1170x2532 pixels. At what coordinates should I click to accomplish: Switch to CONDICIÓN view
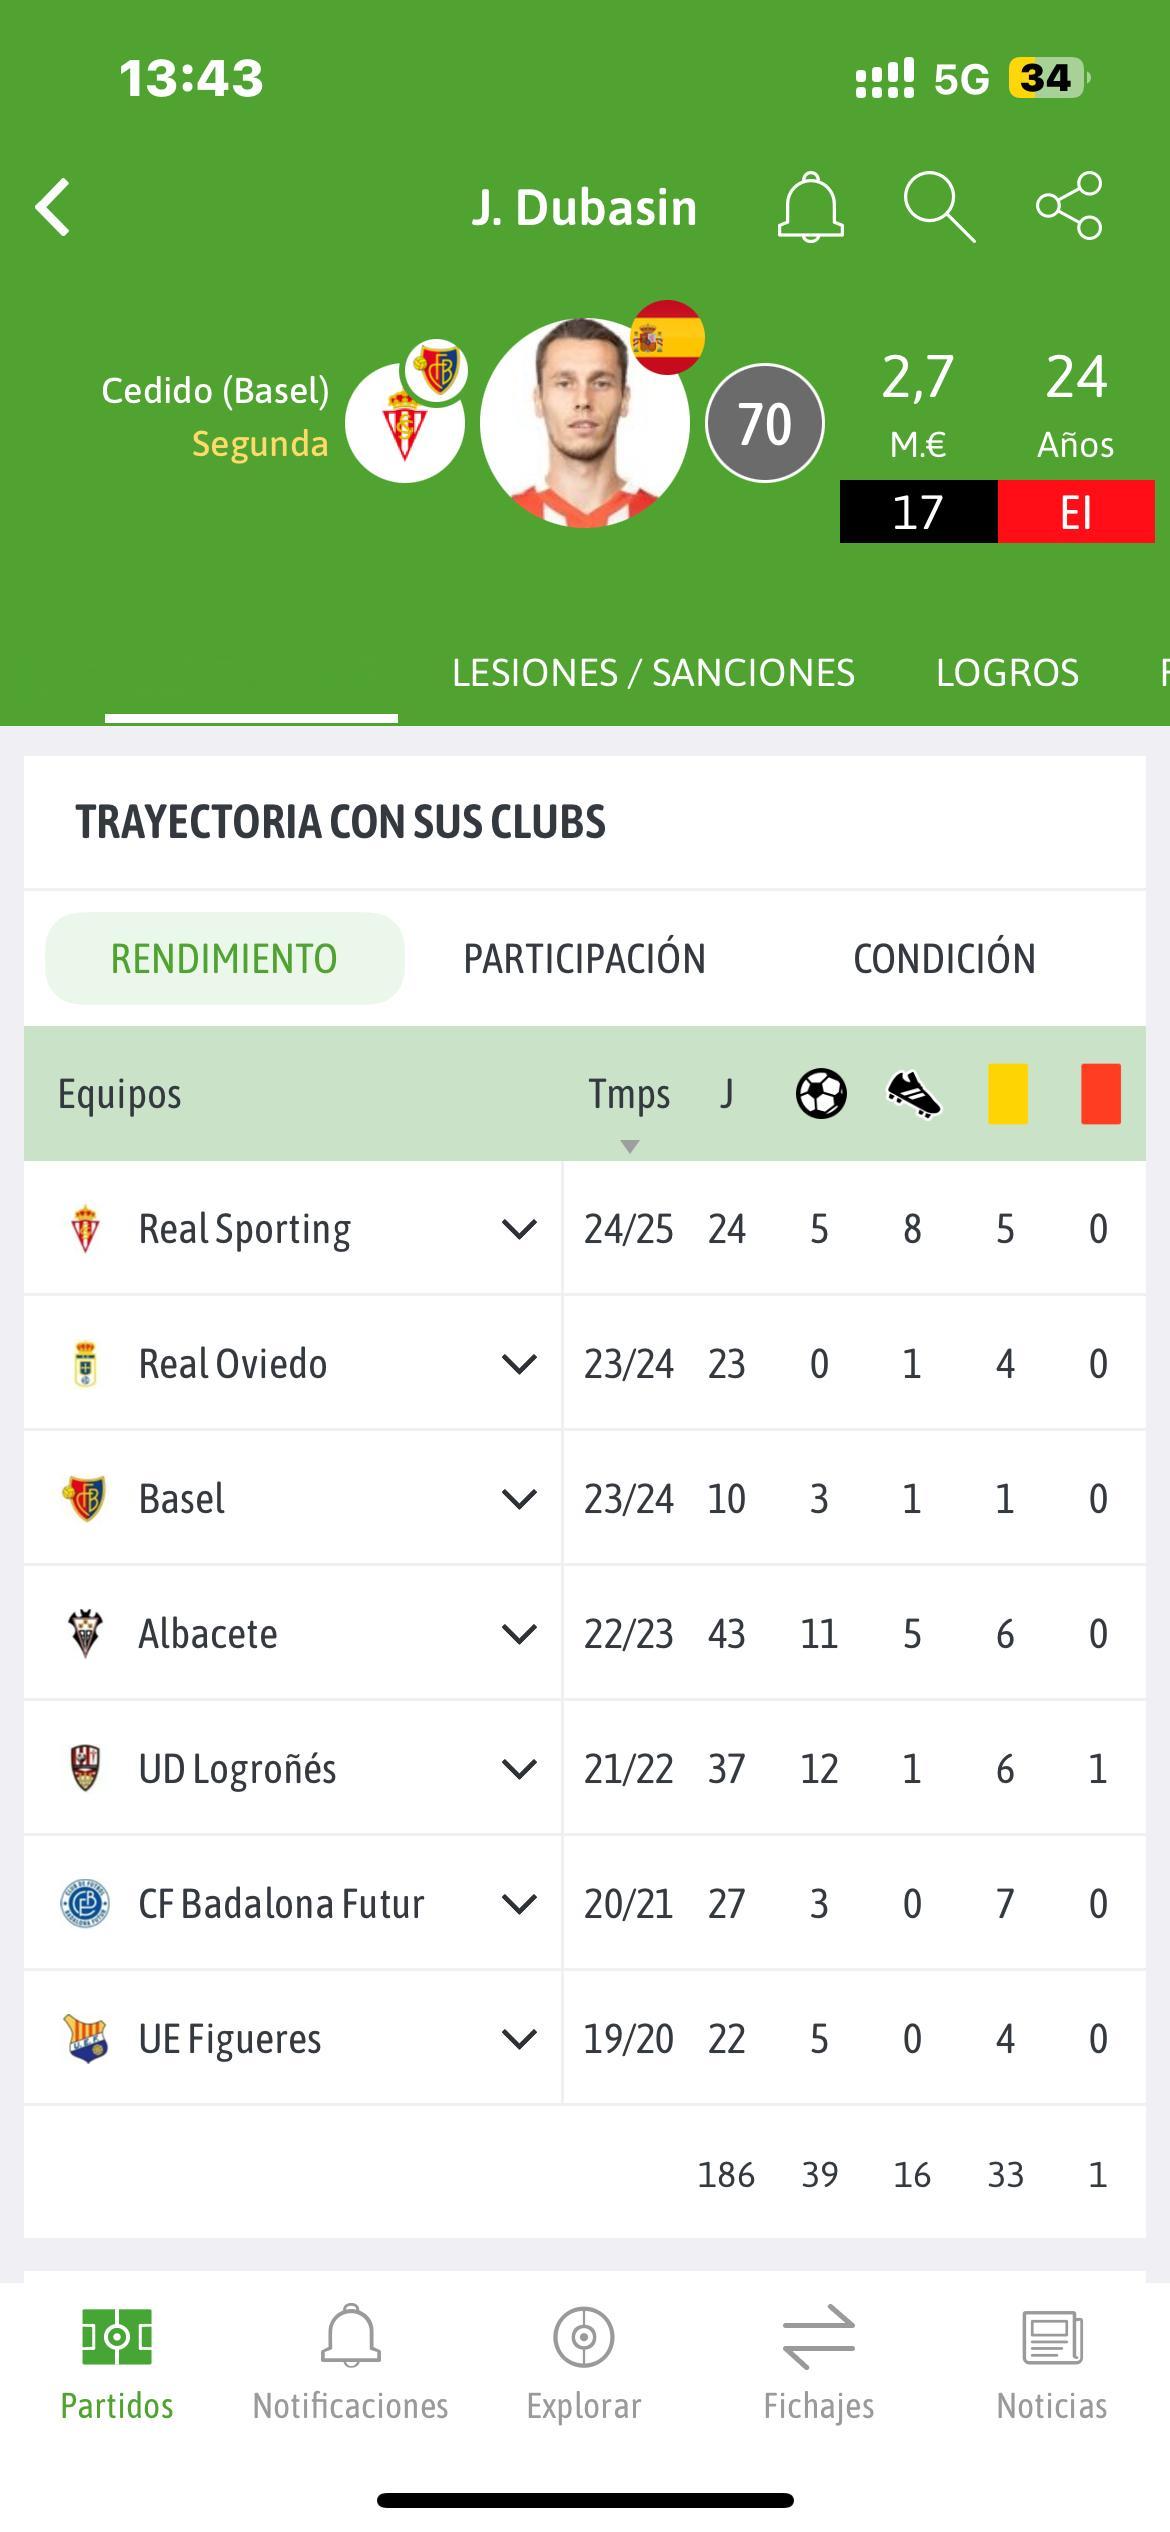coord(944,958)
